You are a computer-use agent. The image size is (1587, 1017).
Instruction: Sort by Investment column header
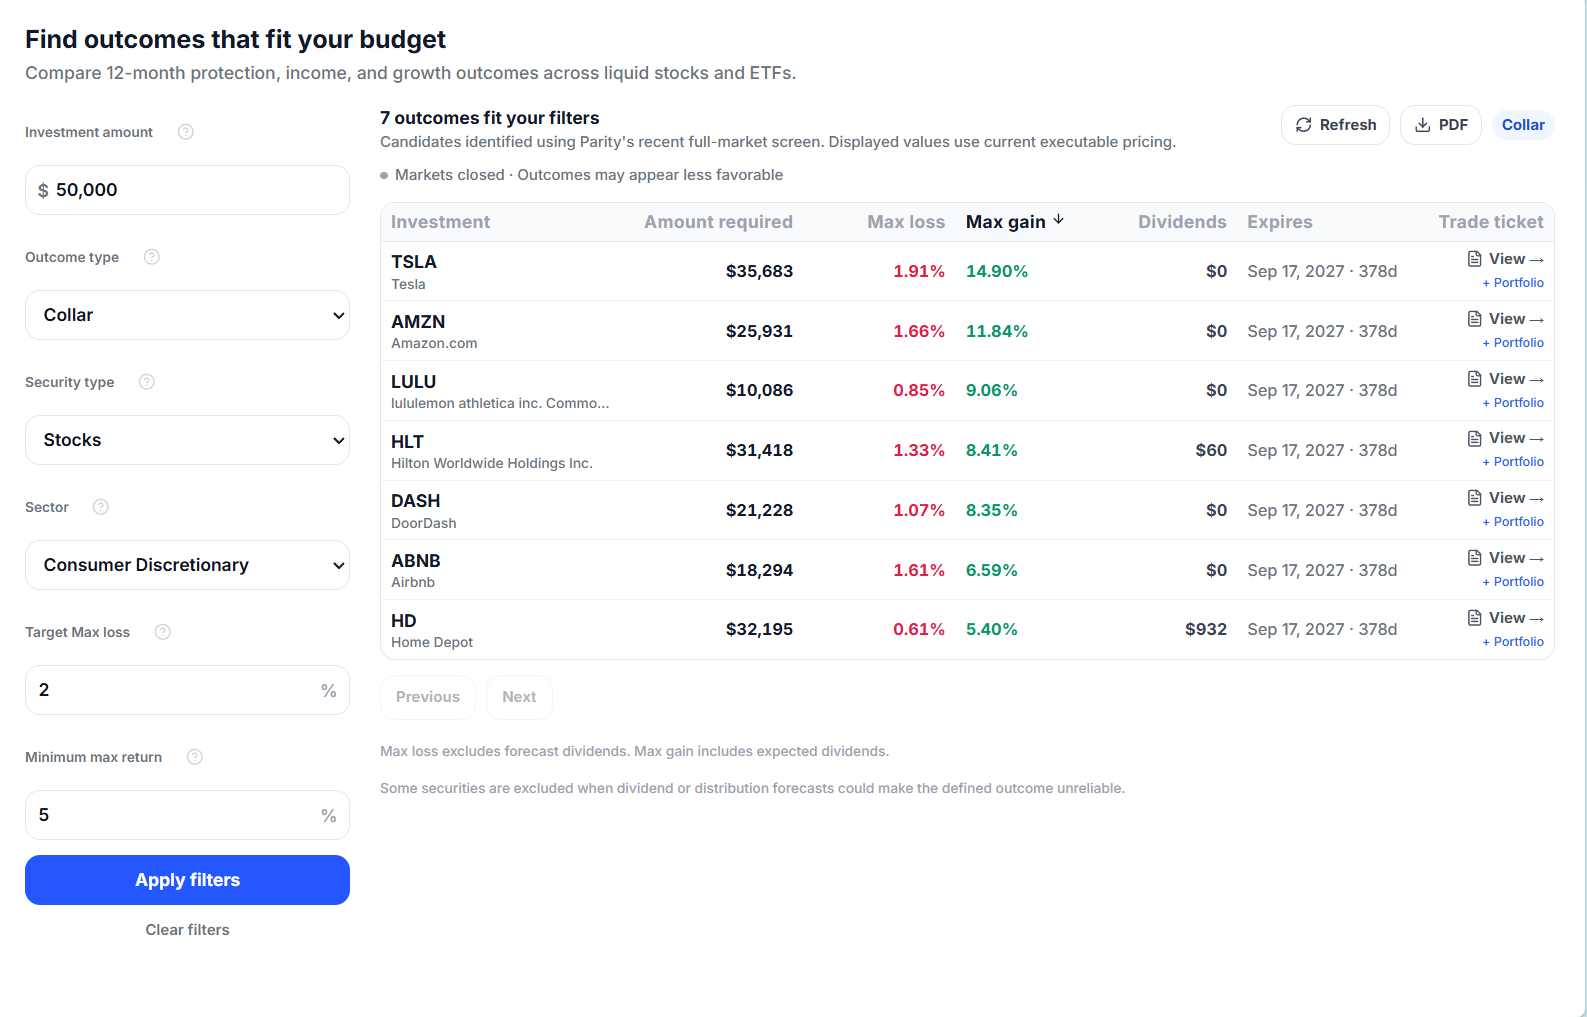[x=440, y=222]
